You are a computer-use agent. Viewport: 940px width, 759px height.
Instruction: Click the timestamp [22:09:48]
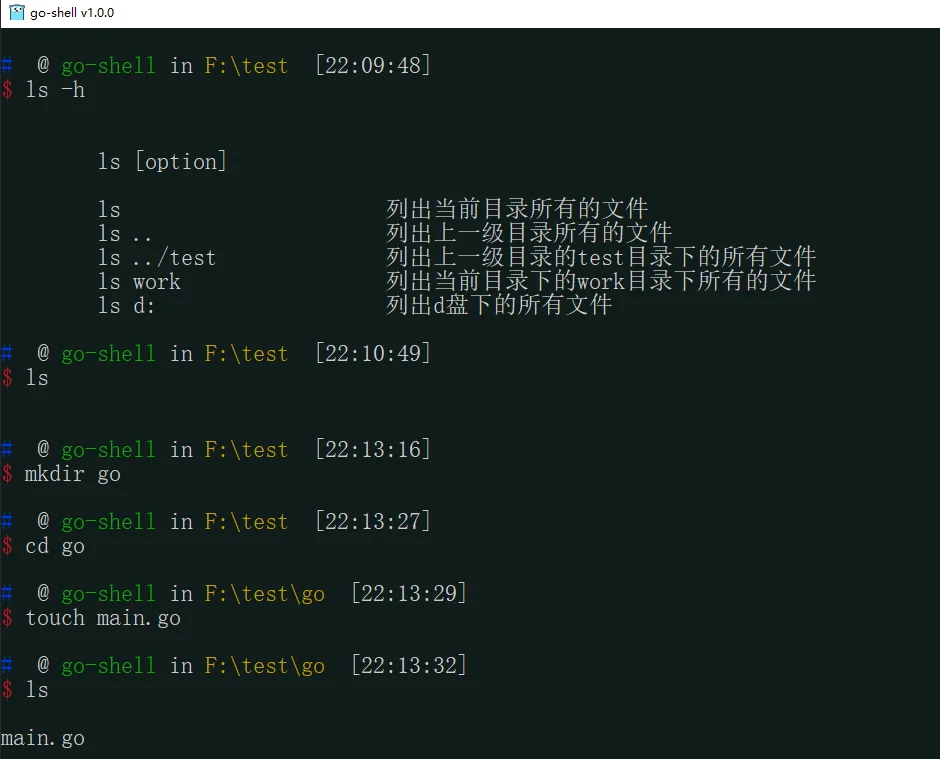point(372,66)
